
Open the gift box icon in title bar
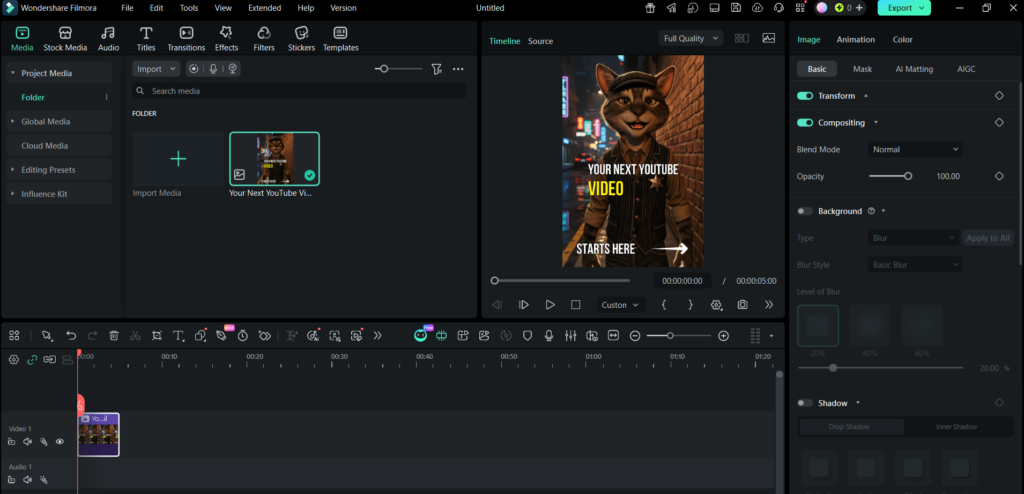[x=650, y=8]
